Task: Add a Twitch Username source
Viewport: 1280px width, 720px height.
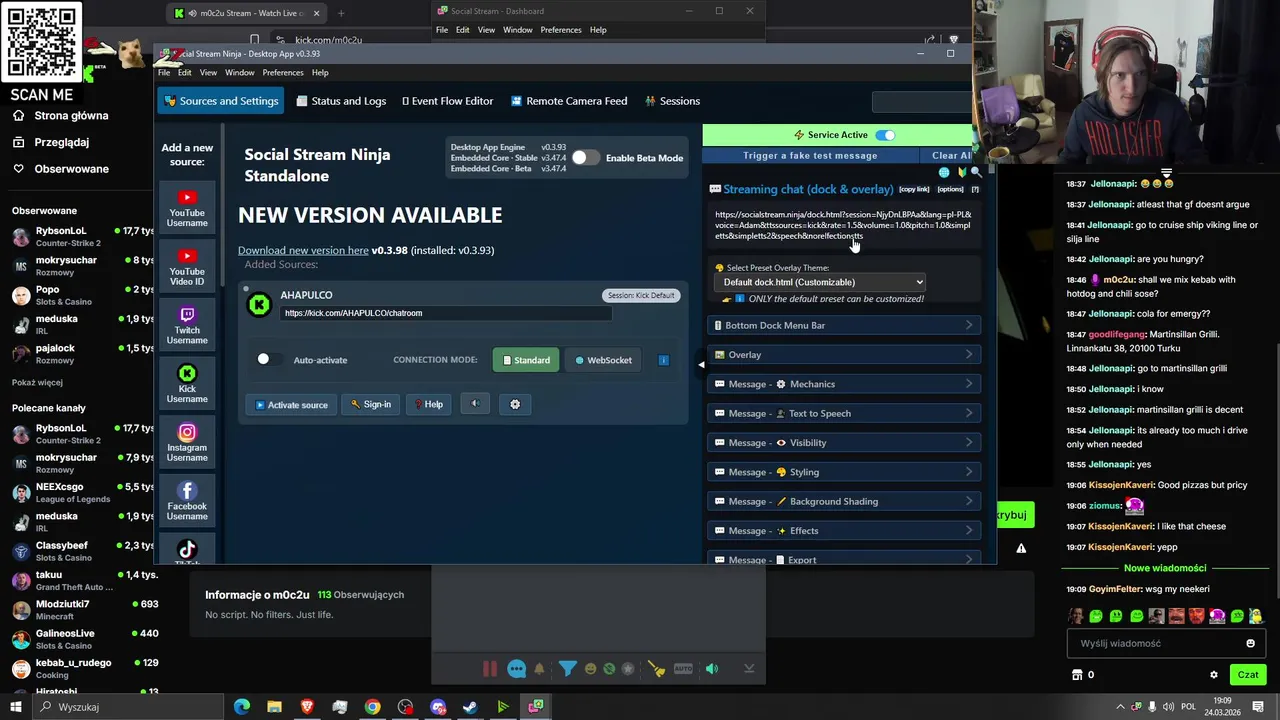Action: coord(187,326)
